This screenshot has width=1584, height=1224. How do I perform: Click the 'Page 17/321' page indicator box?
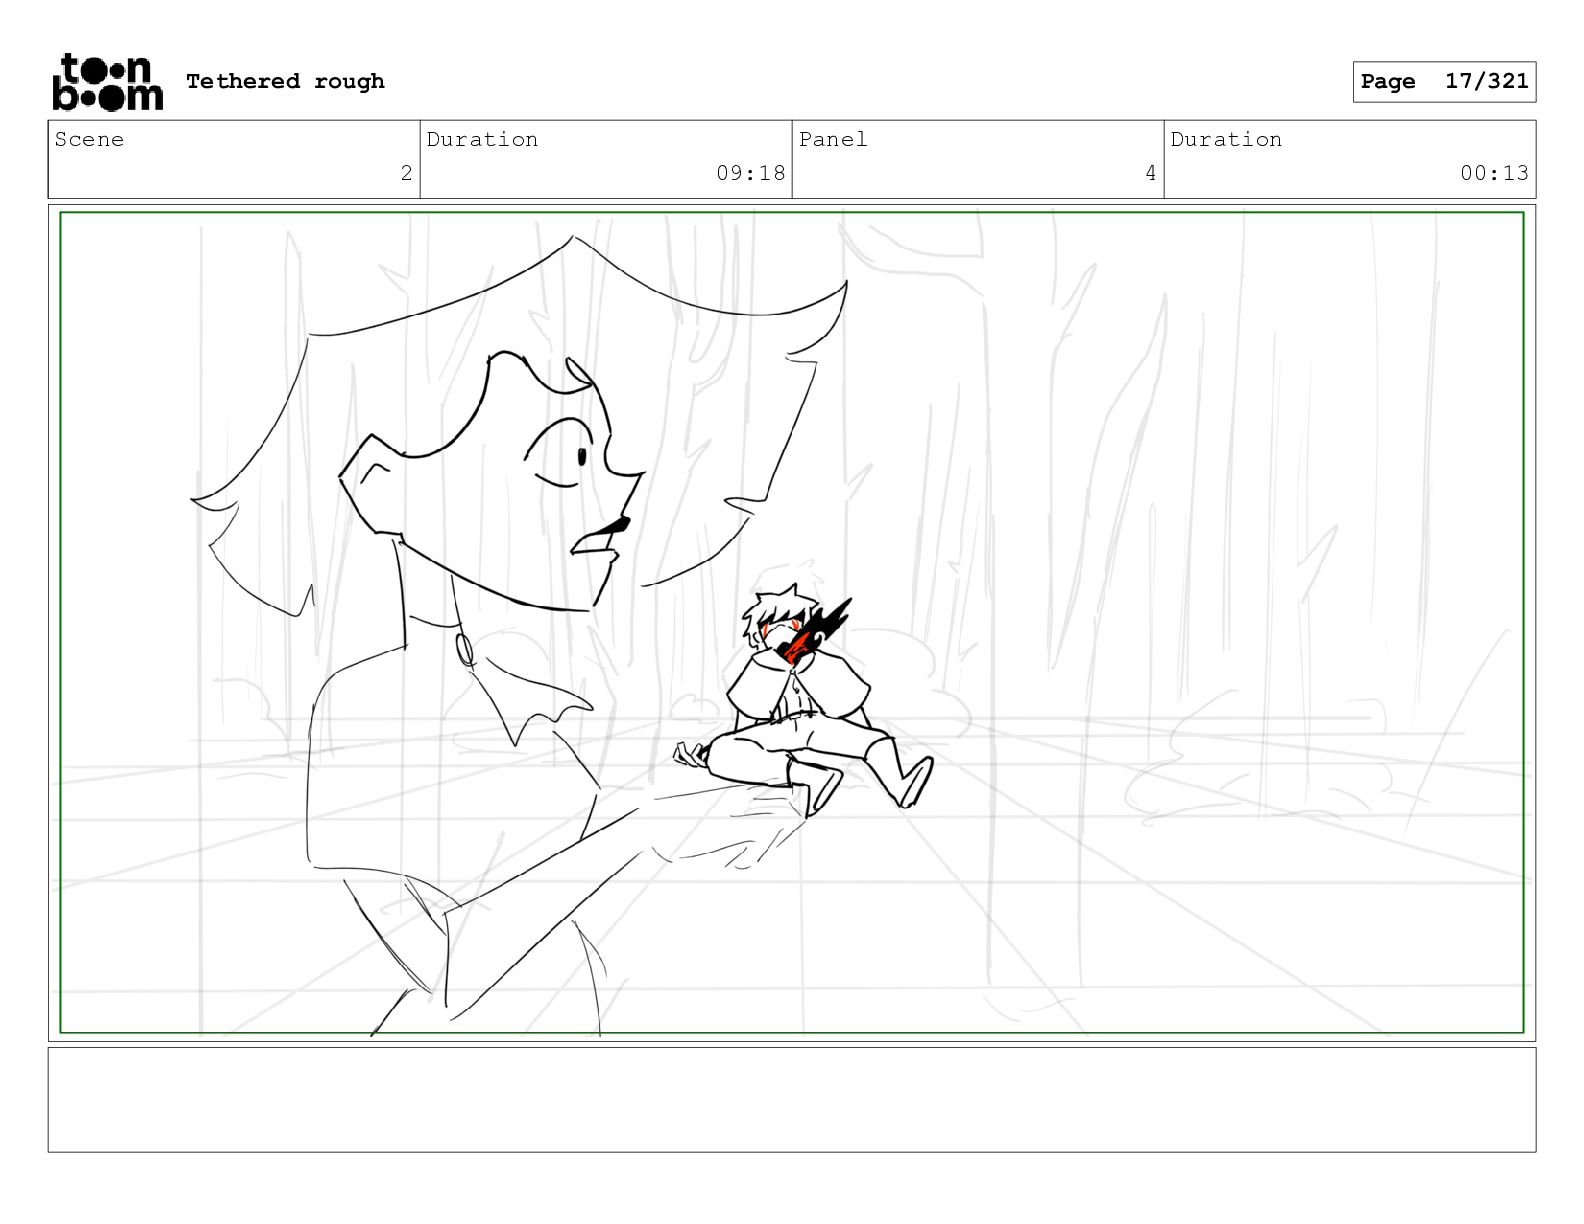(x=1444, y=82)
